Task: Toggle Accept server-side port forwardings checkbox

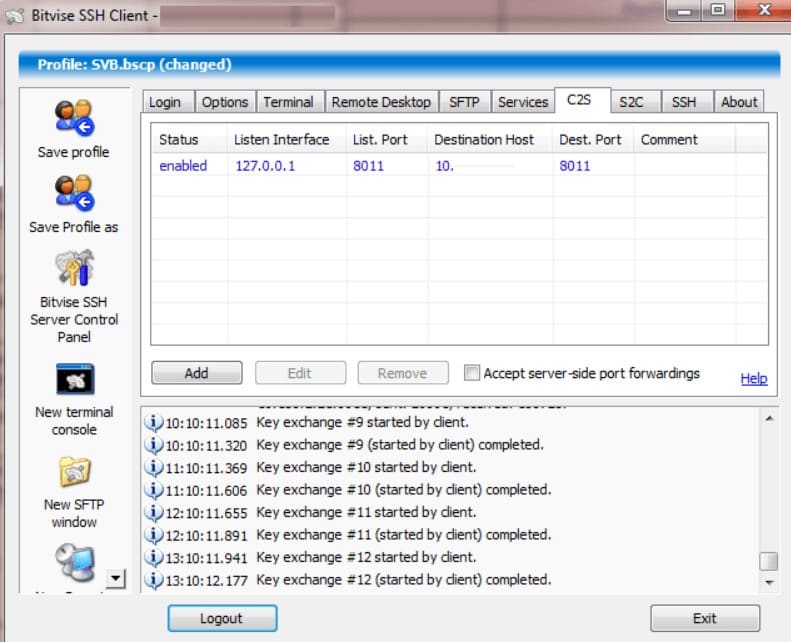Action: tap(472, 373)
